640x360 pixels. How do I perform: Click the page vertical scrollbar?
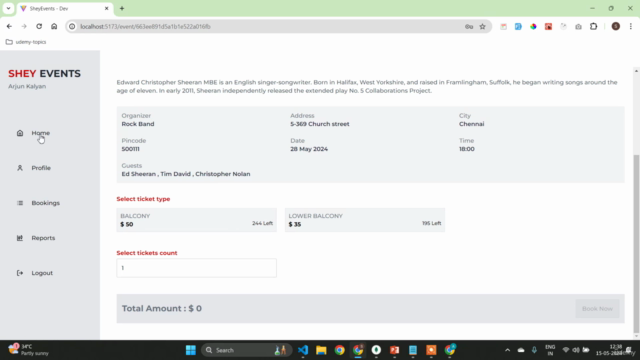[636, 244]
